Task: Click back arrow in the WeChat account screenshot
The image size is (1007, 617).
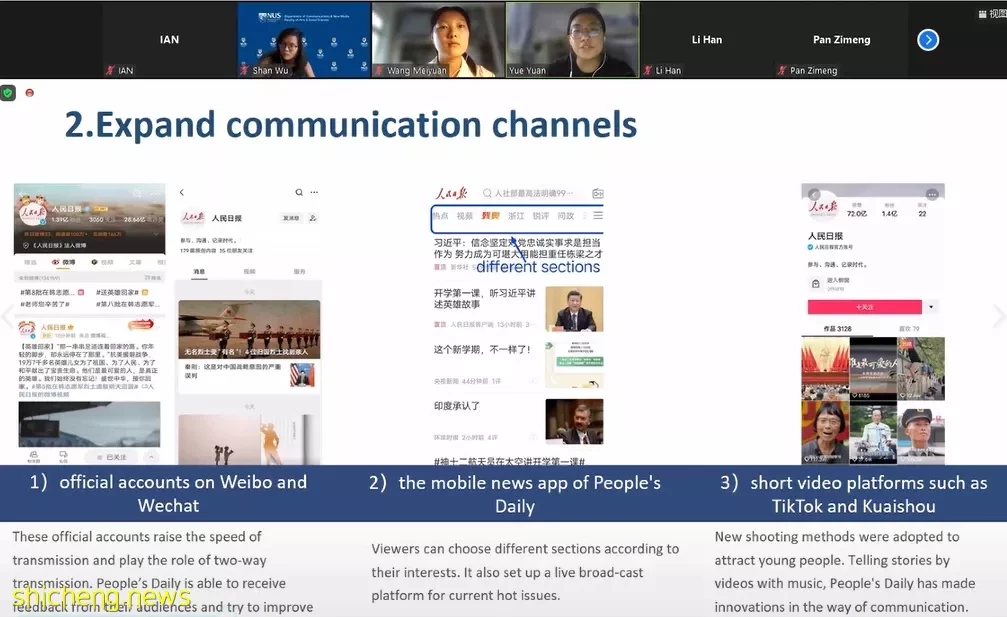Action: tap(182, 192)
